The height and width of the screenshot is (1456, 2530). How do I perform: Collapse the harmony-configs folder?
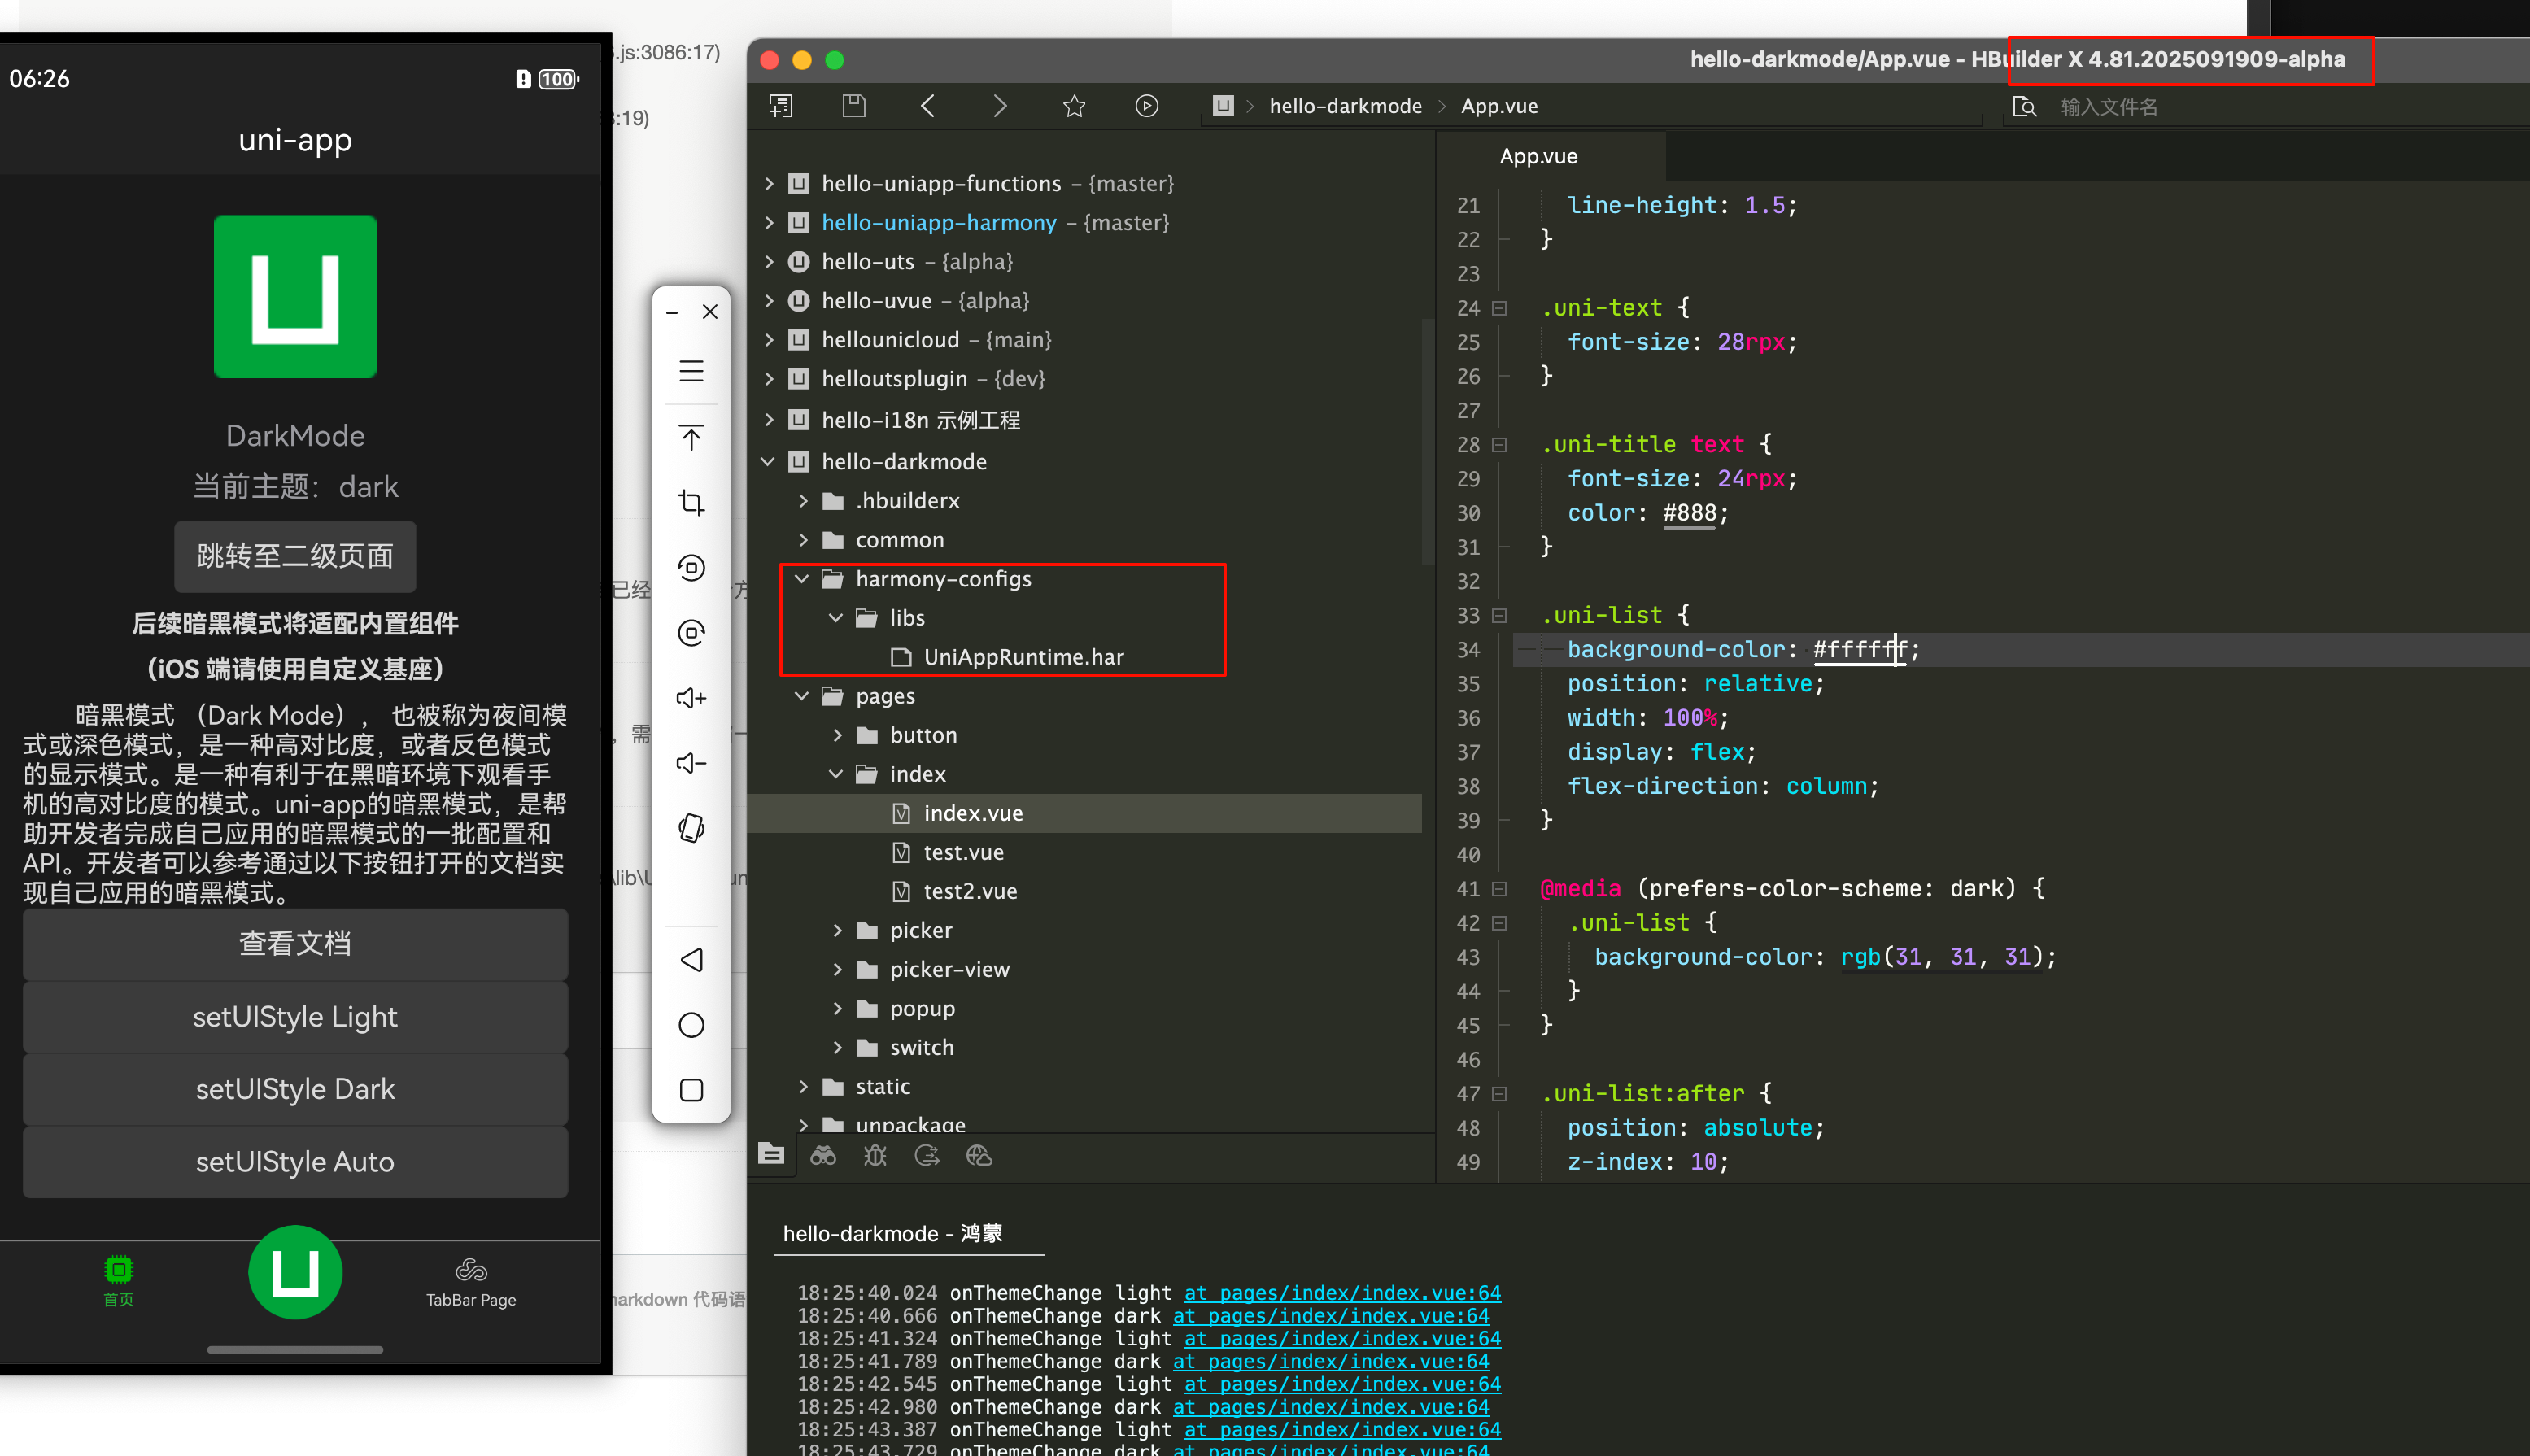pos(802,579)
